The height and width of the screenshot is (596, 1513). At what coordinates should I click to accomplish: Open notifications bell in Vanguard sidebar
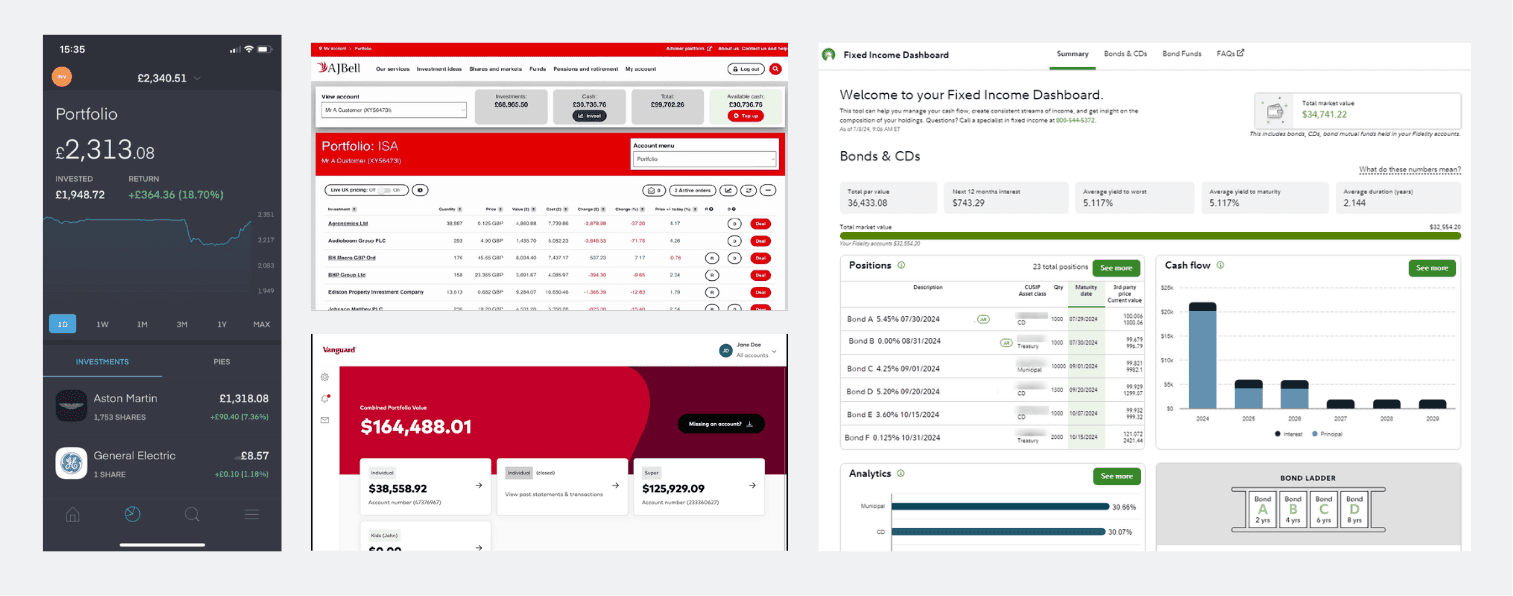click(x=325, y=398)
